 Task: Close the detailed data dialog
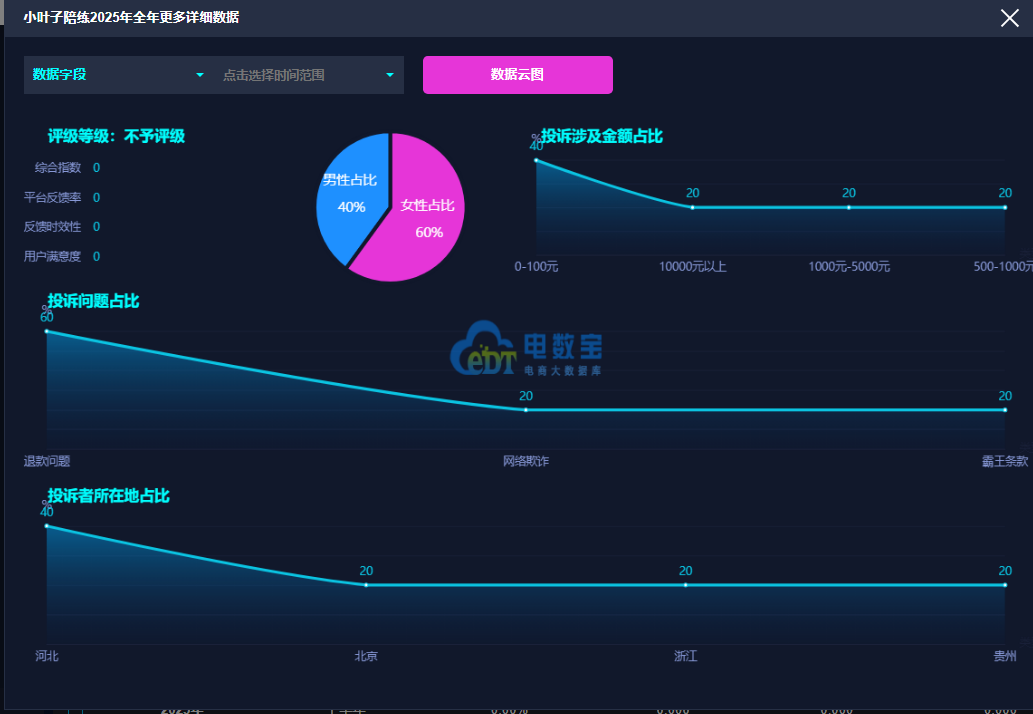pyautogui.click(x=1009, y=18)
